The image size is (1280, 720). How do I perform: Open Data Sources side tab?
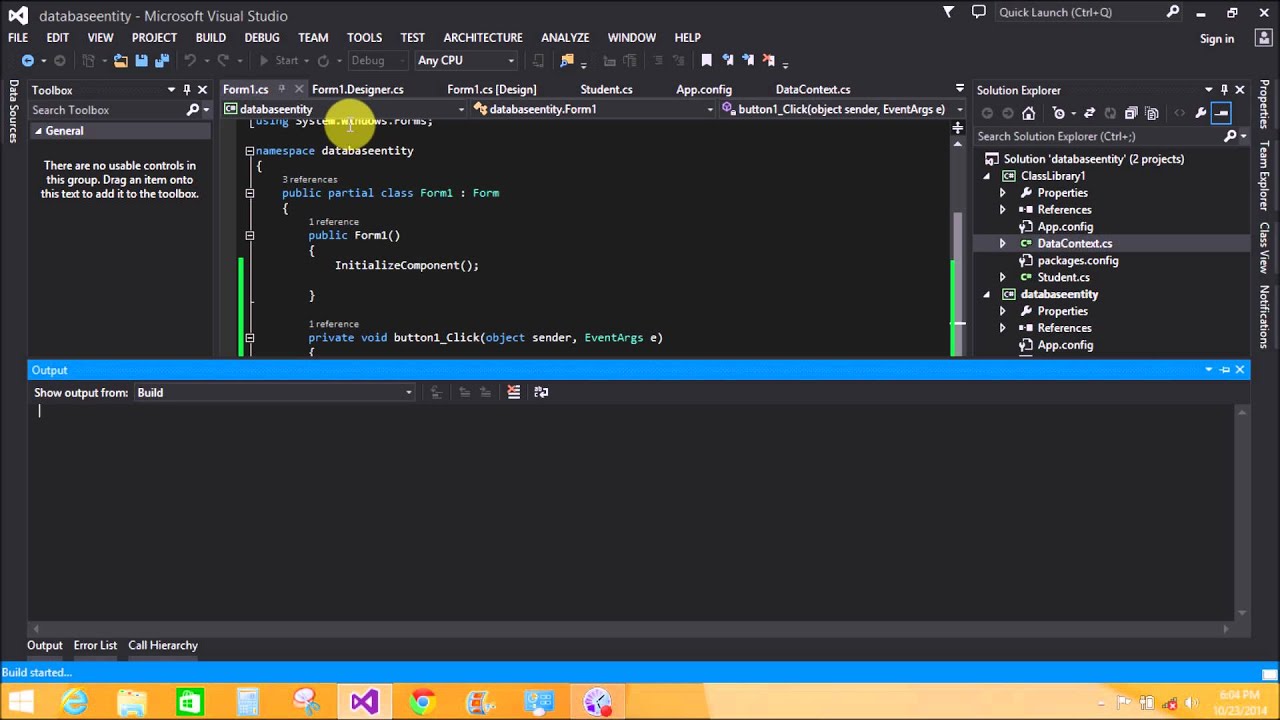(14, 111)
